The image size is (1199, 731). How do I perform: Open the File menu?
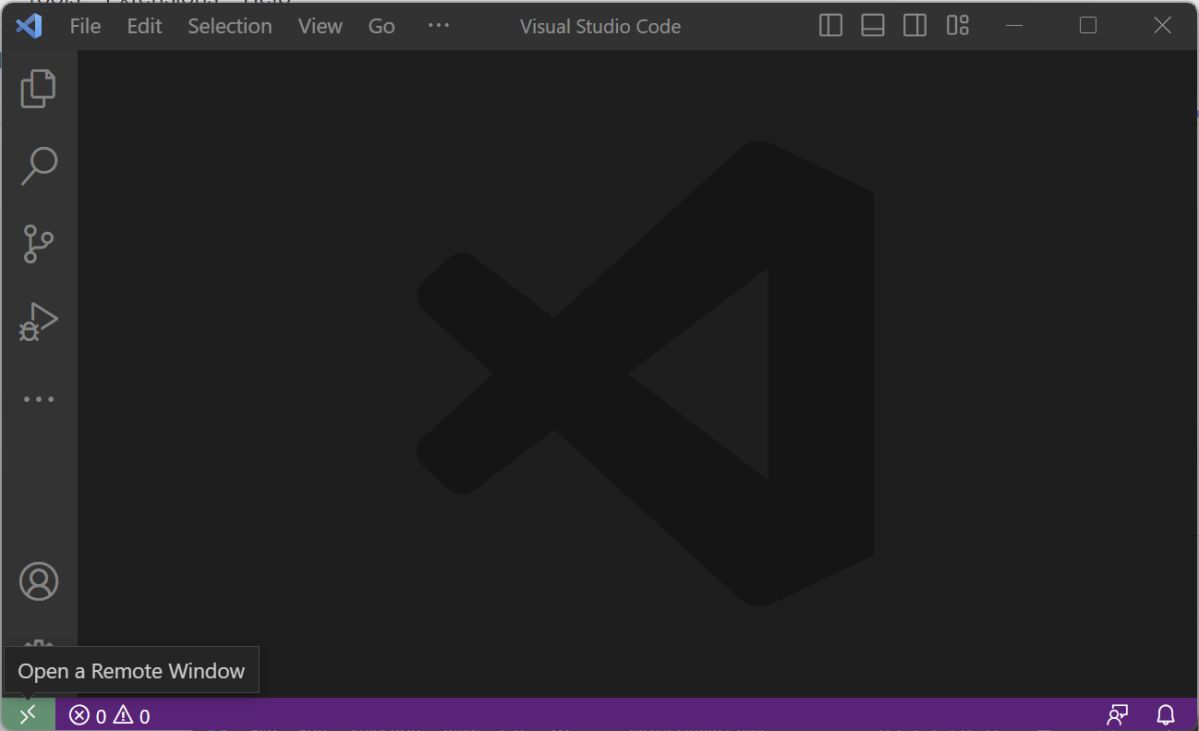[85, 26]
